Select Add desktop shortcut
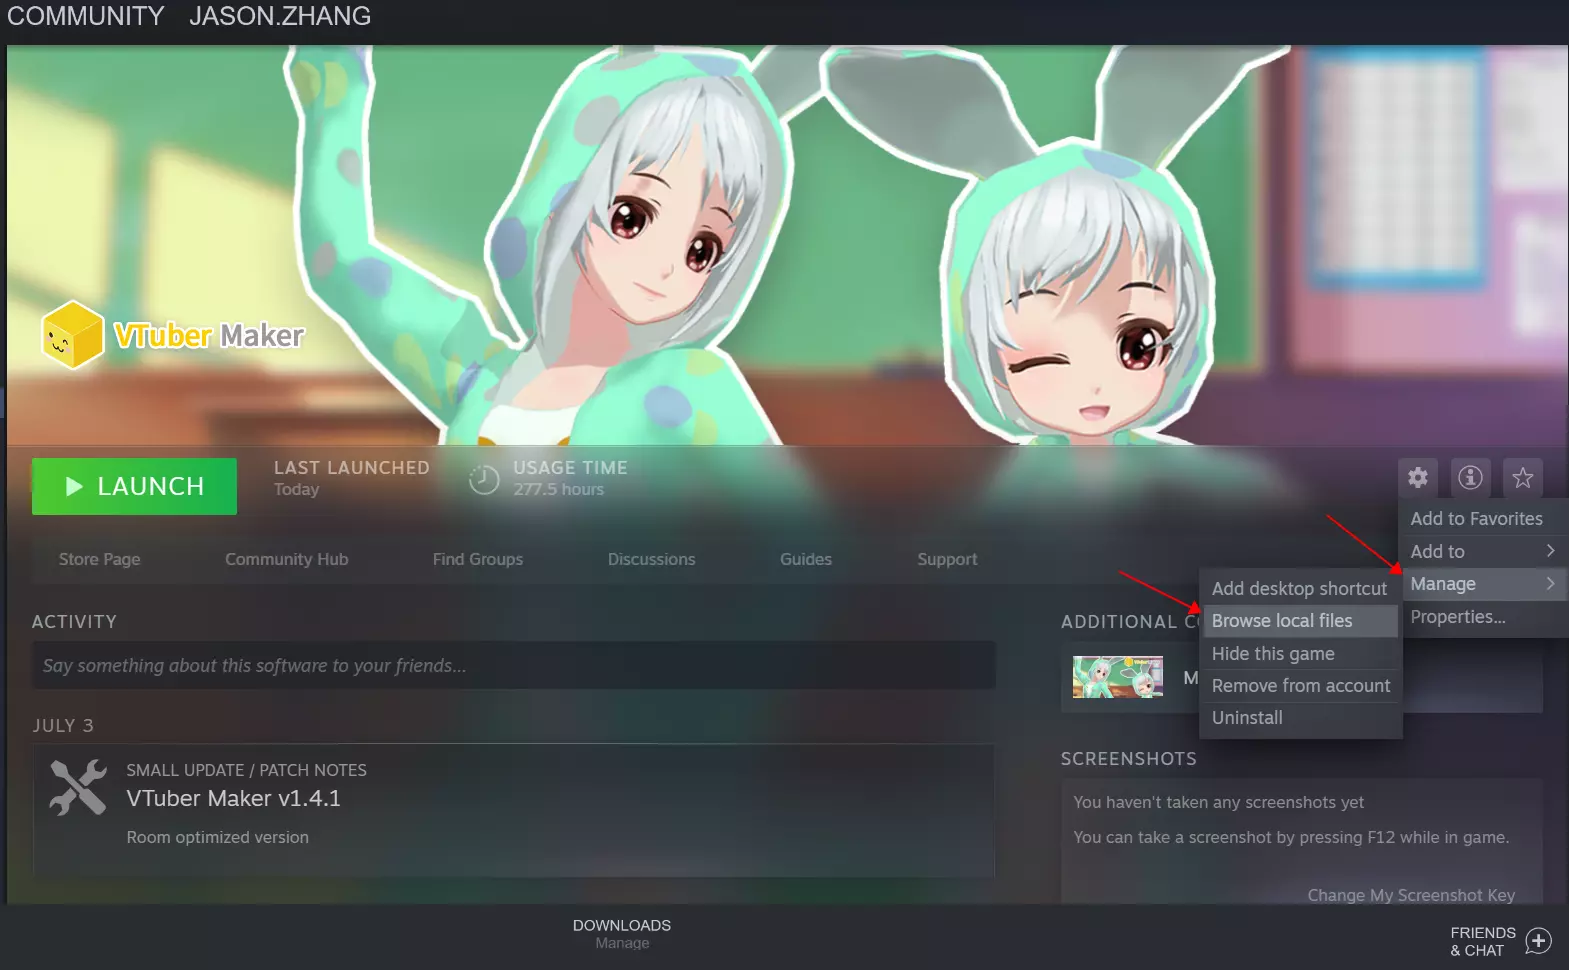 [x=1301, y=589]
